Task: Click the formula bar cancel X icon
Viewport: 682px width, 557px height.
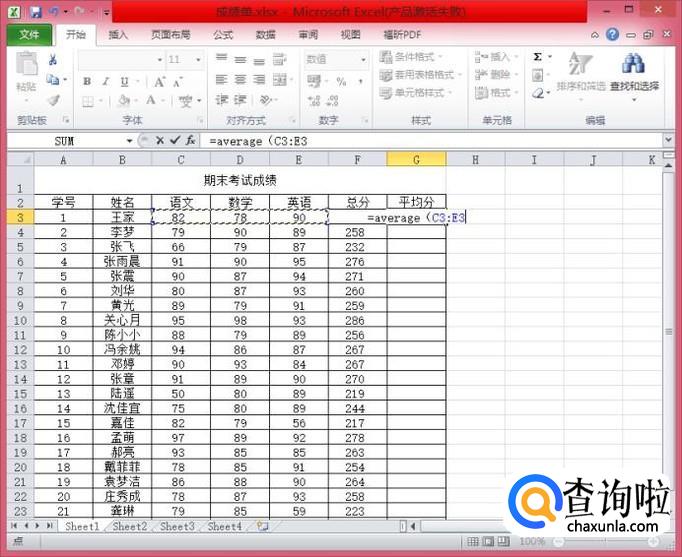Action: pos(160,140)
